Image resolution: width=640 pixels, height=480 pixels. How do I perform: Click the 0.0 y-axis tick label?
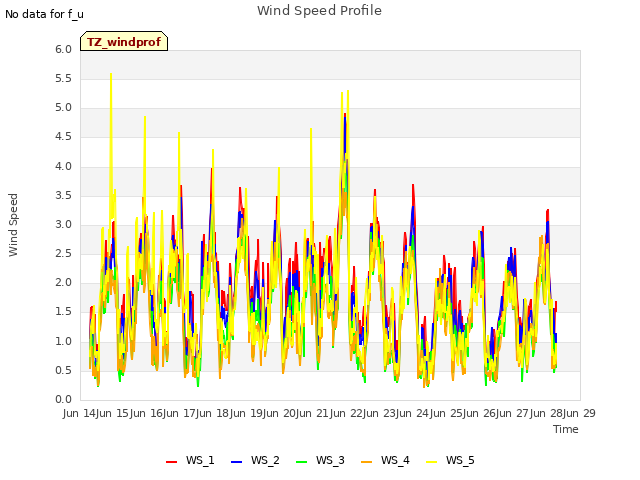tap(63, 399)
